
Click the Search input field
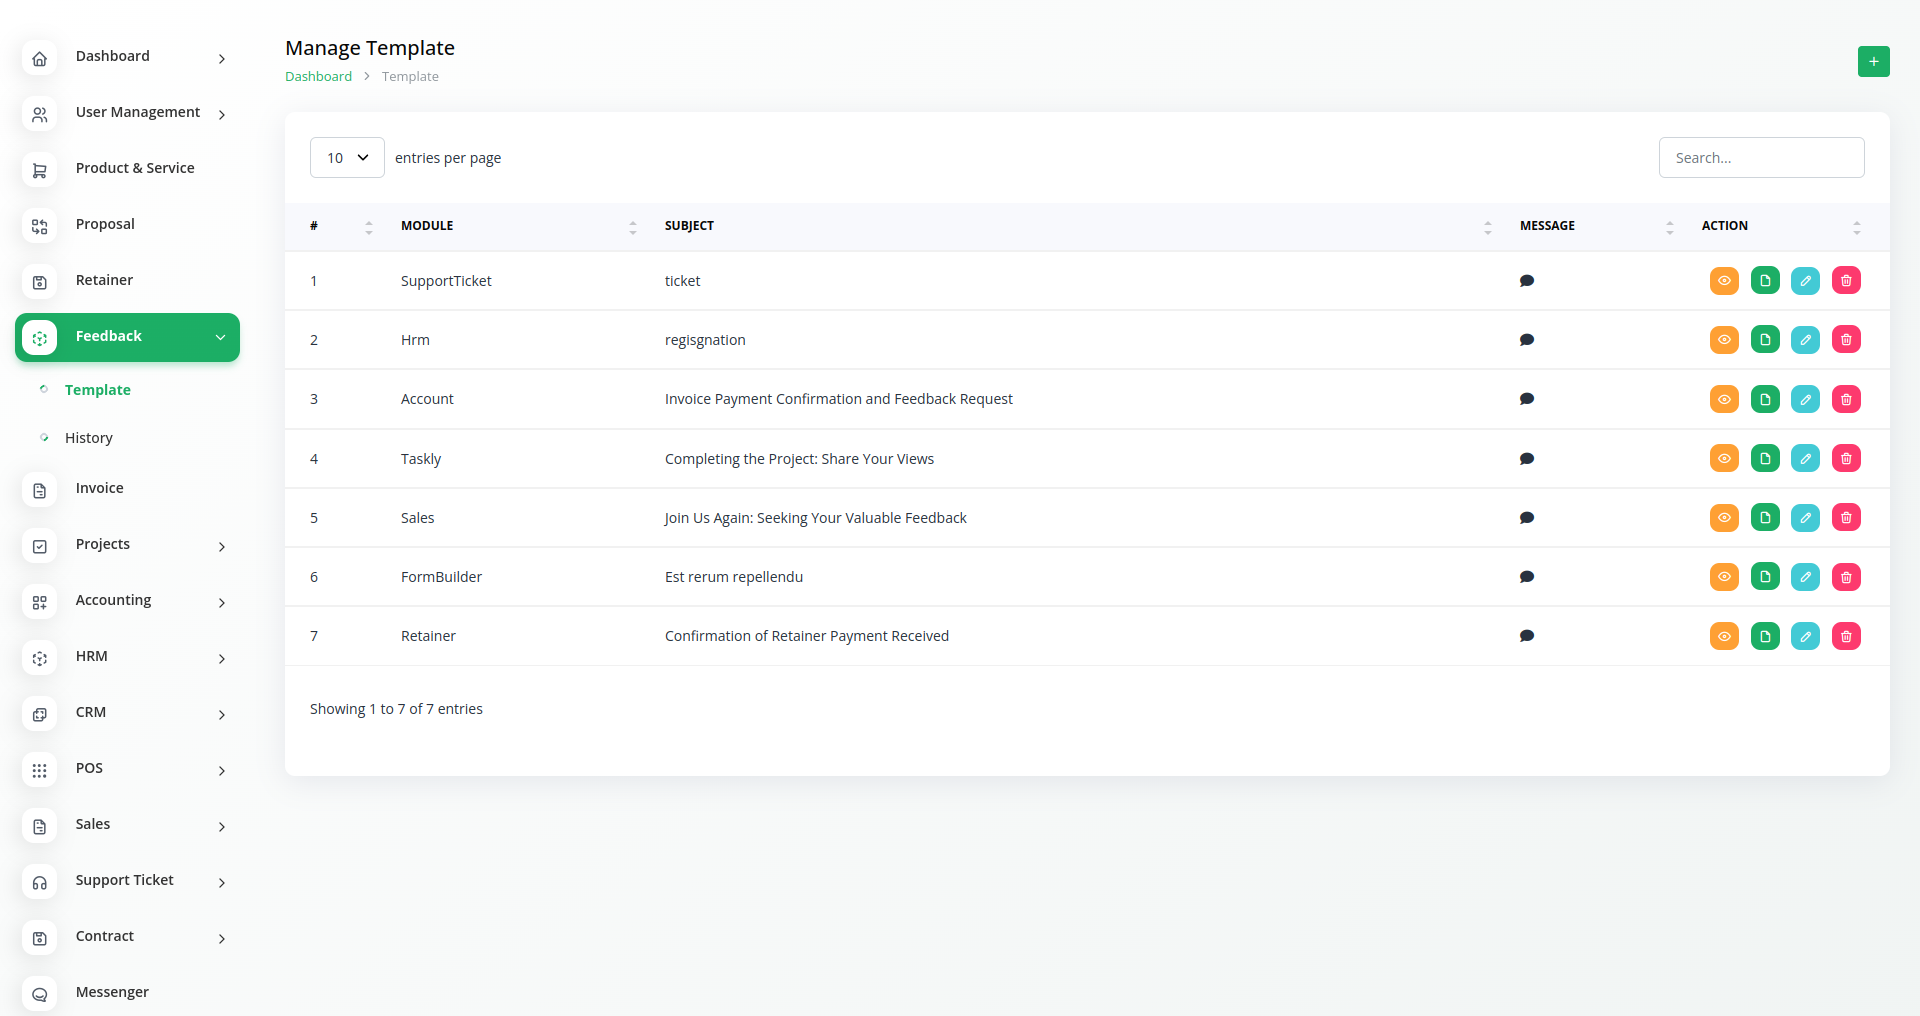pyautogui.click(x=1761, y=158)
